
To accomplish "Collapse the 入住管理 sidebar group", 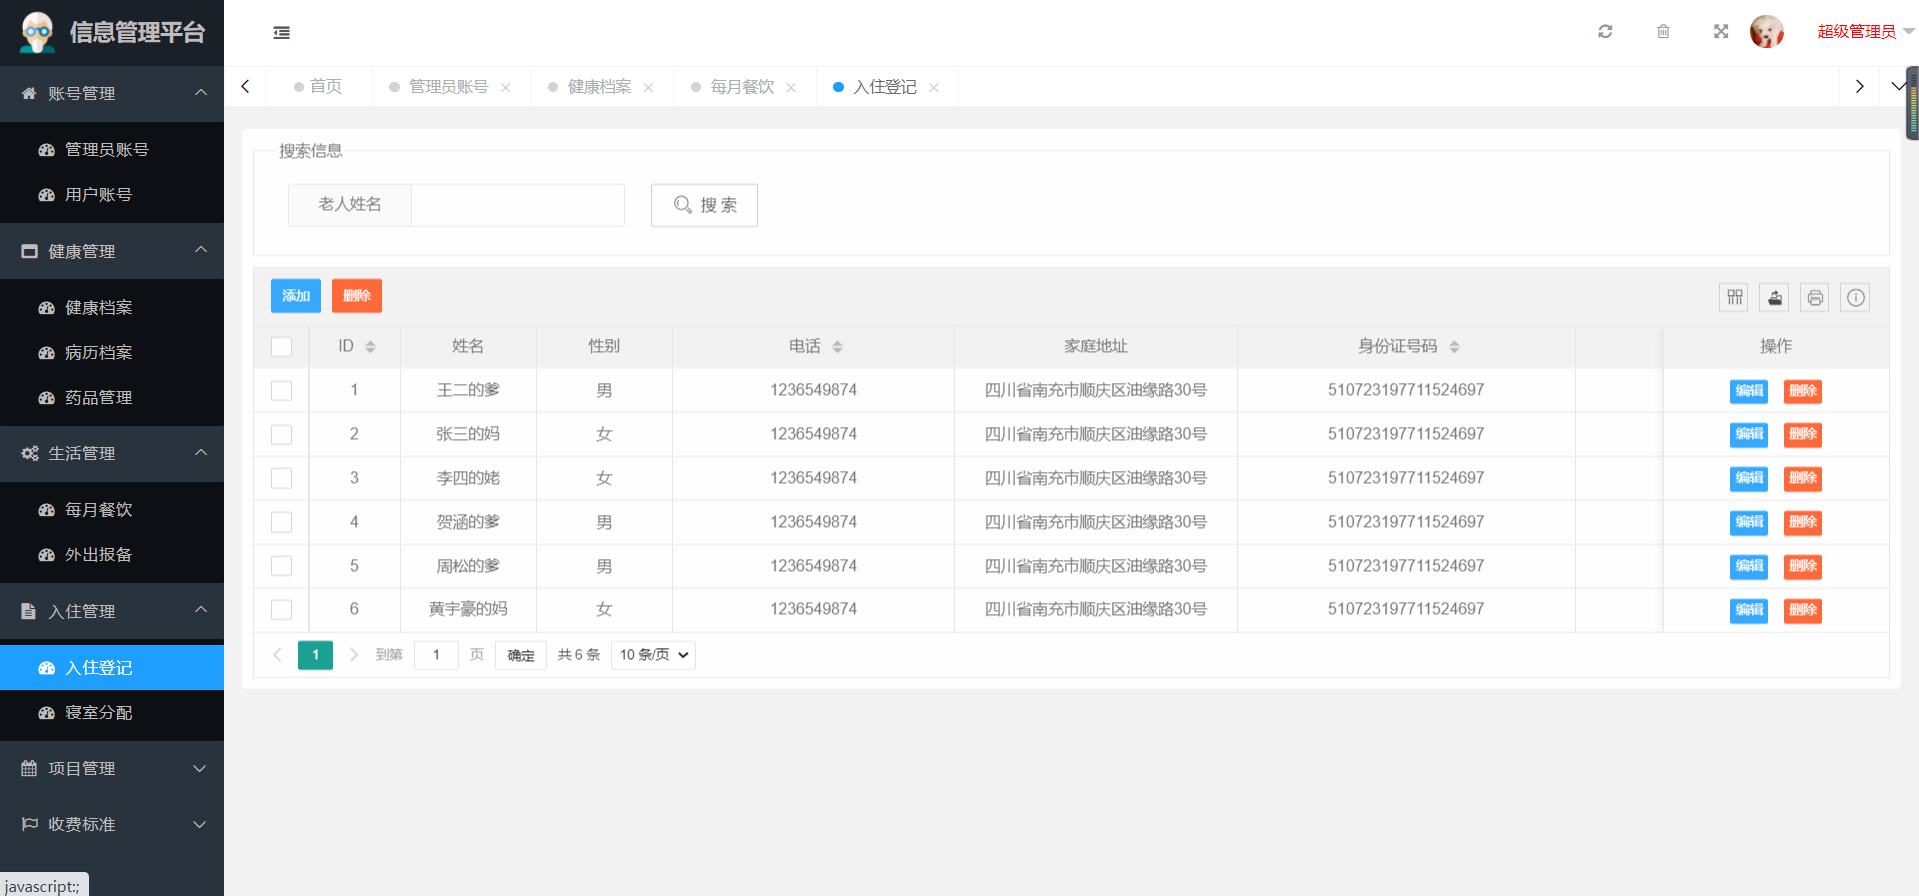I will point(112,611).
